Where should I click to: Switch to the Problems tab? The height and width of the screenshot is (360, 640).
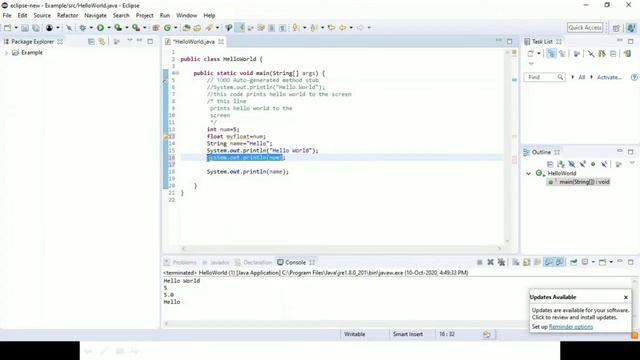click(x=180, y=262)
